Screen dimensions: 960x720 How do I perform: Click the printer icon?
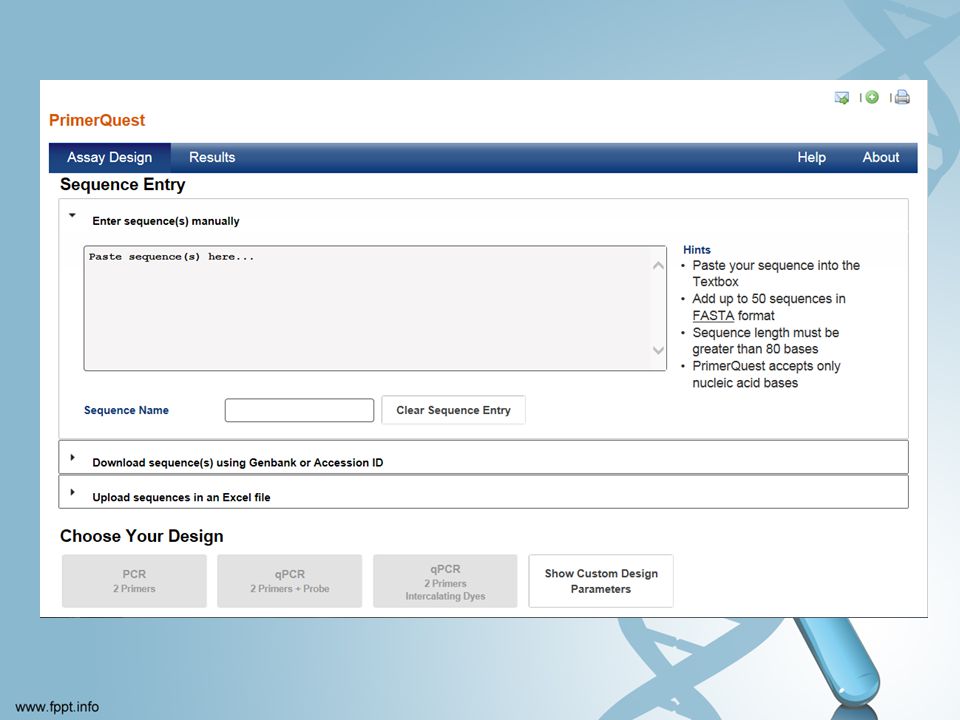point(902,97)
